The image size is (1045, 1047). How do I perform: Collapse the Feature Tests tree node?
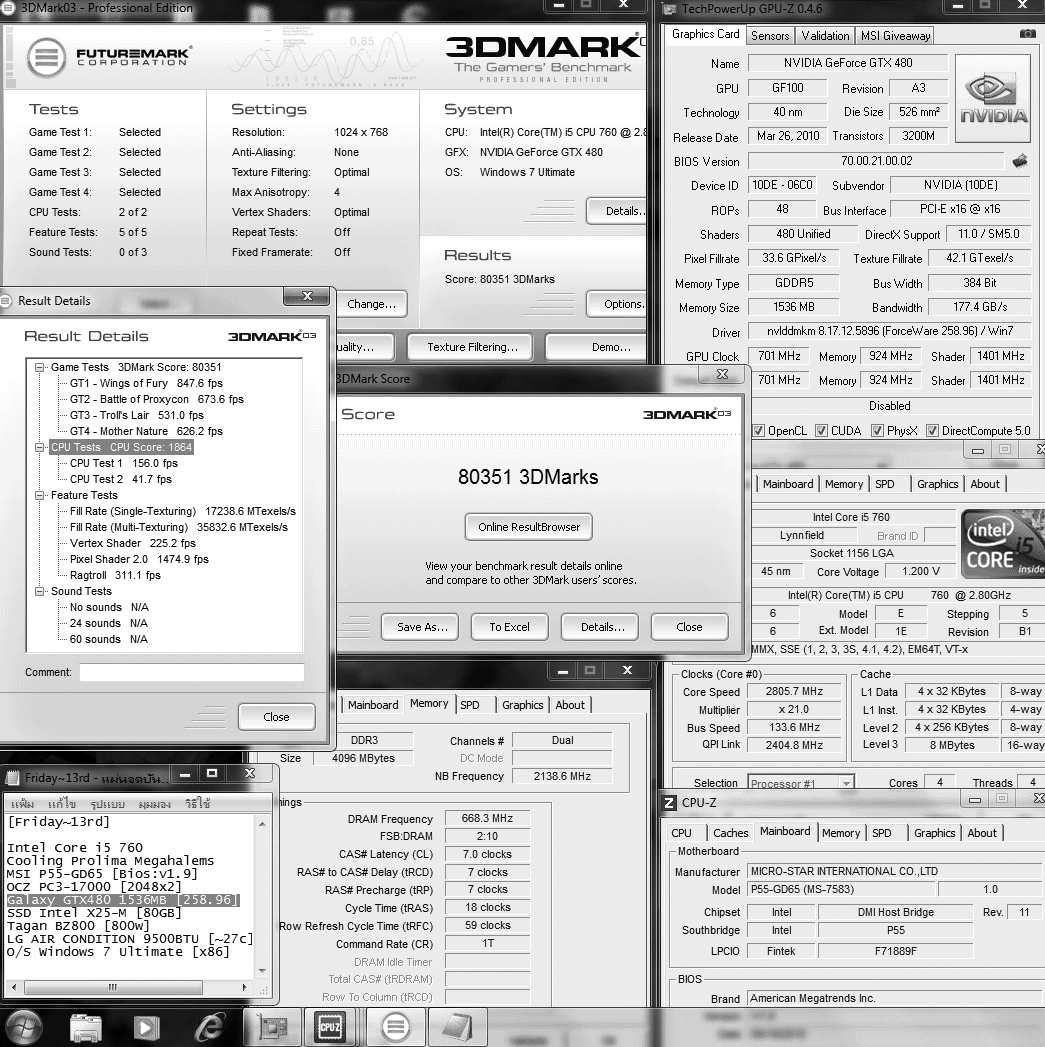(x=39, y=495)
